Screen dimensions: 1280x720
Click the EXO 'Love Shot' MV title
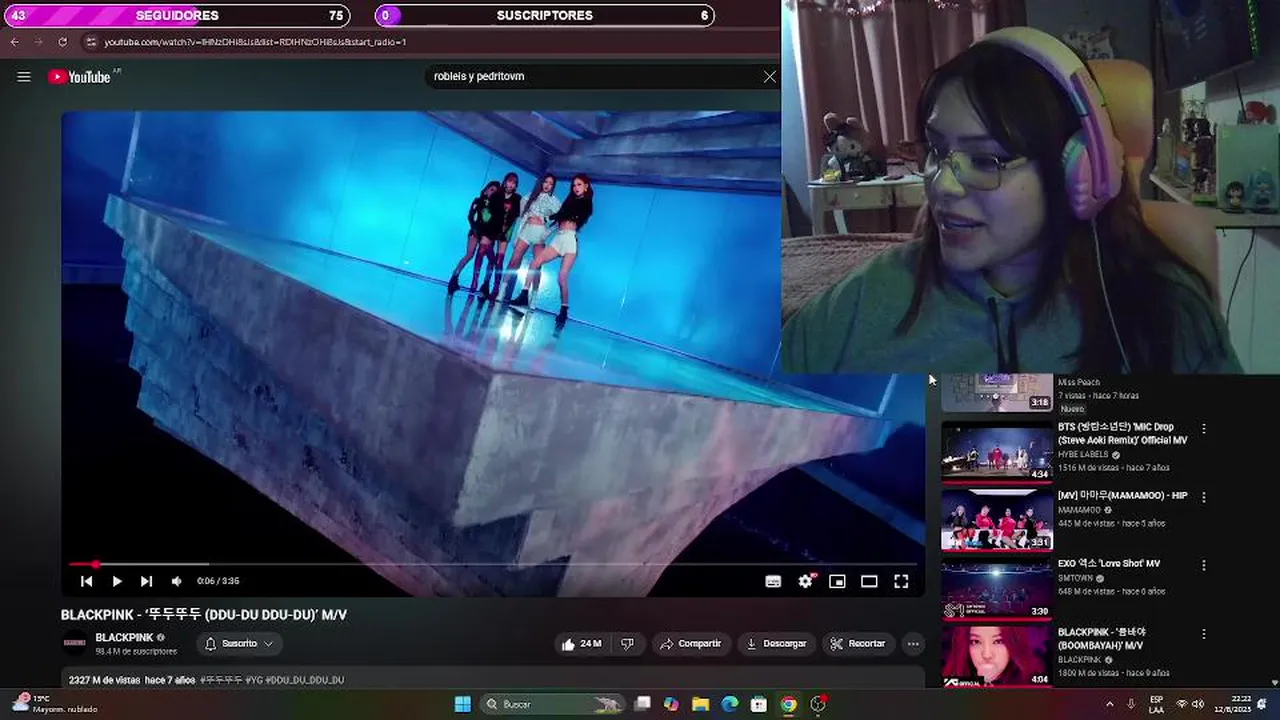1109,564
